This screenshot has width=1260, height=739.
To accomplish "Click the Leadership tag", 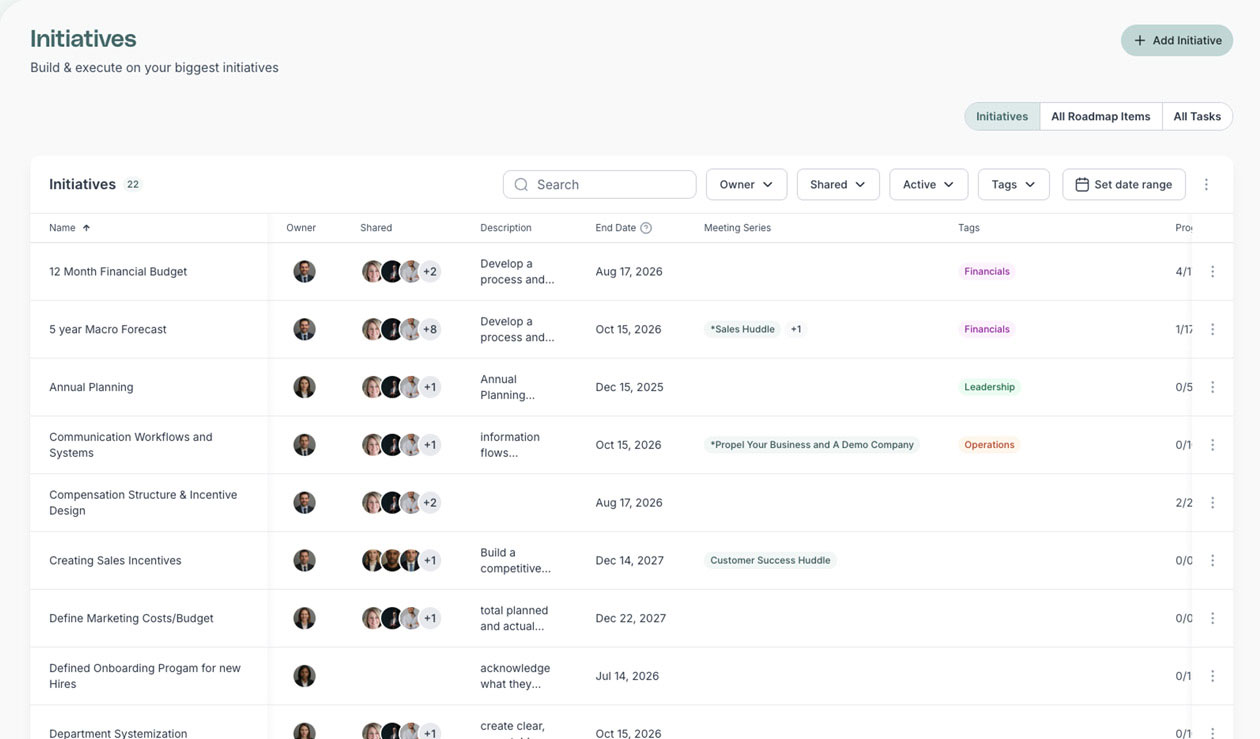I will [x=989, y=387].
